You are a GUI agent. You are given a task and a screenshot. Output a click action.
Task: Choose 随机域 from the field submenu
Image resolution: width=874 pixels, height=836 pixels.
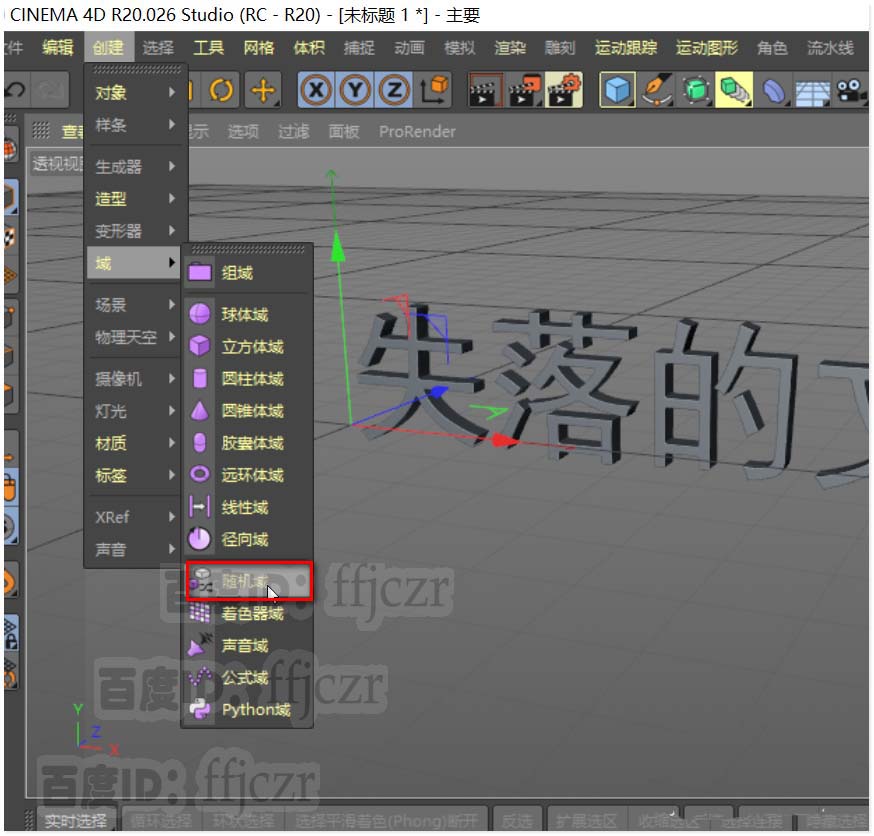pos(248,581)
